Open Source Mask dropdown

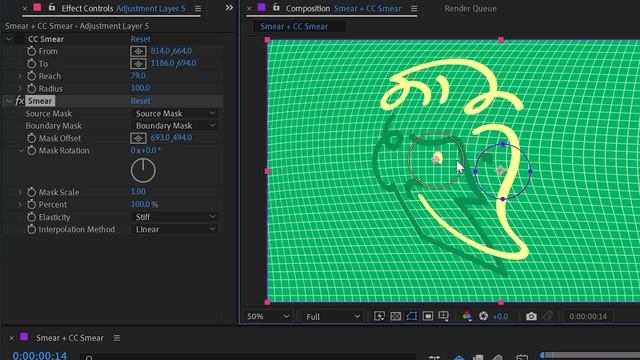click(x=175, y=113)
